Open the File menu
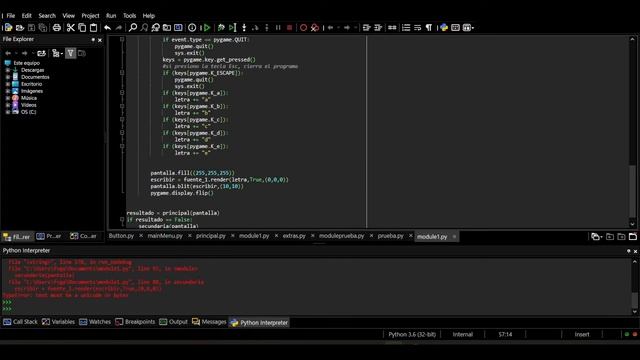The width and height of the screenshot is (640, 360). click(x=11, y=16)
